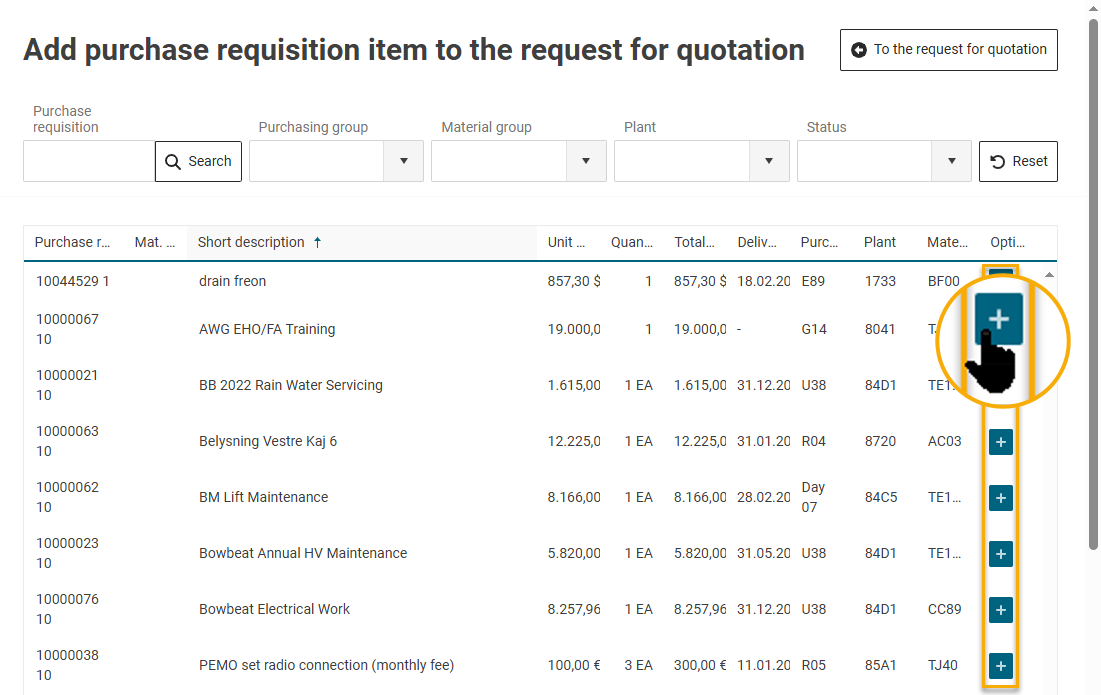Add the Belysning Vestre Kaj 6 item
This screenshot has width=1101, height=695.
coord(1001,442)
